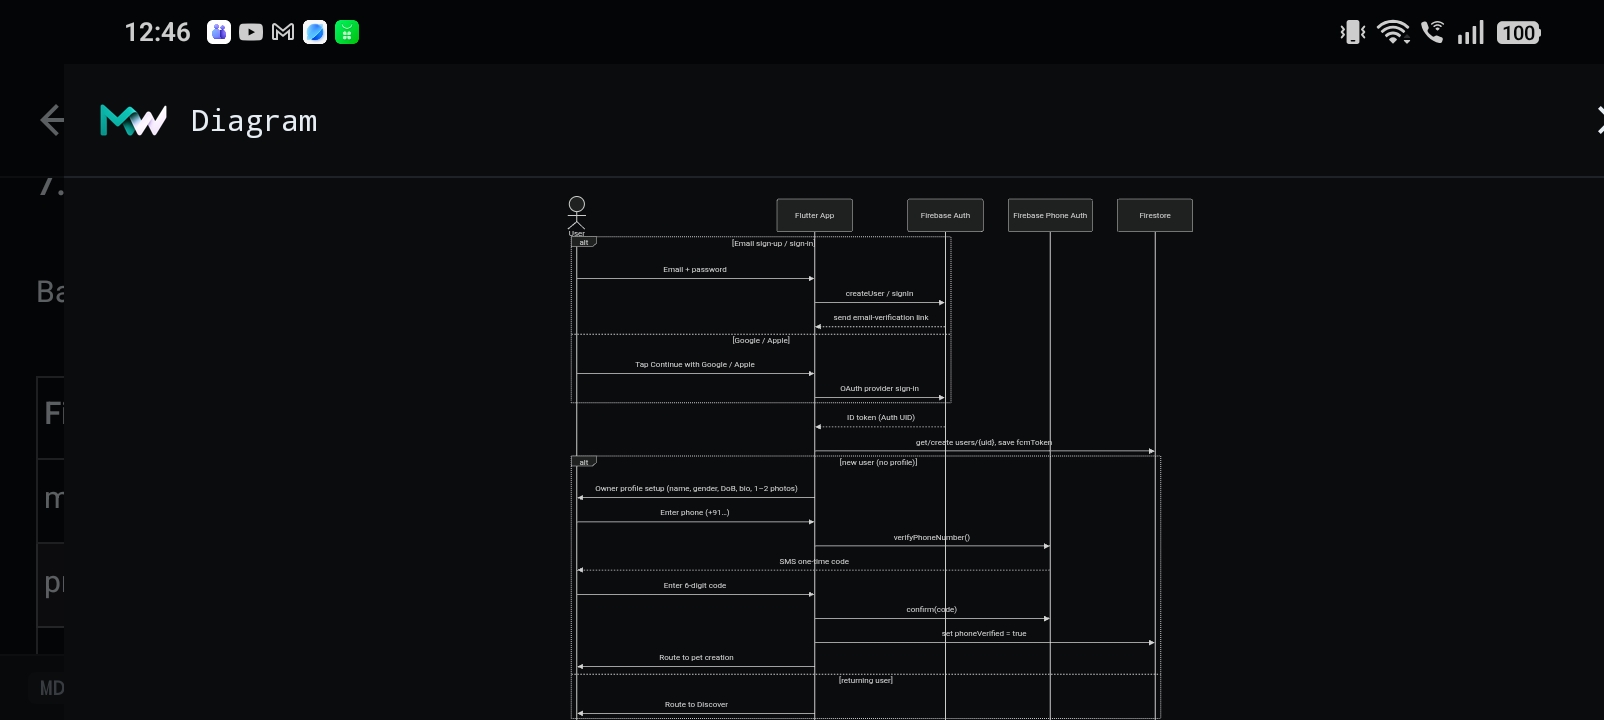The height and width of the screenshot is (720, 1604).
Task: Select the Firebase Phone Auth participant box
Action: [x=1050, y=215]
